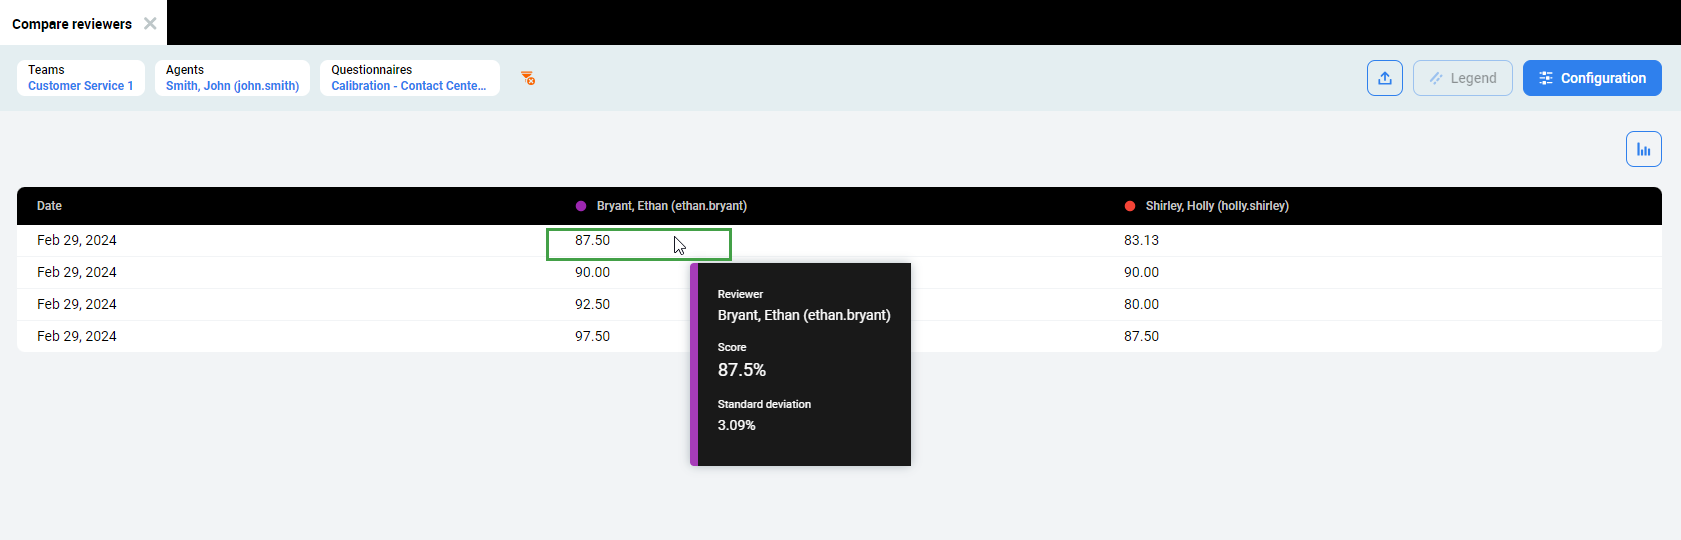Click the 3.09% standard deviation in tooltip

click(737, 425)
